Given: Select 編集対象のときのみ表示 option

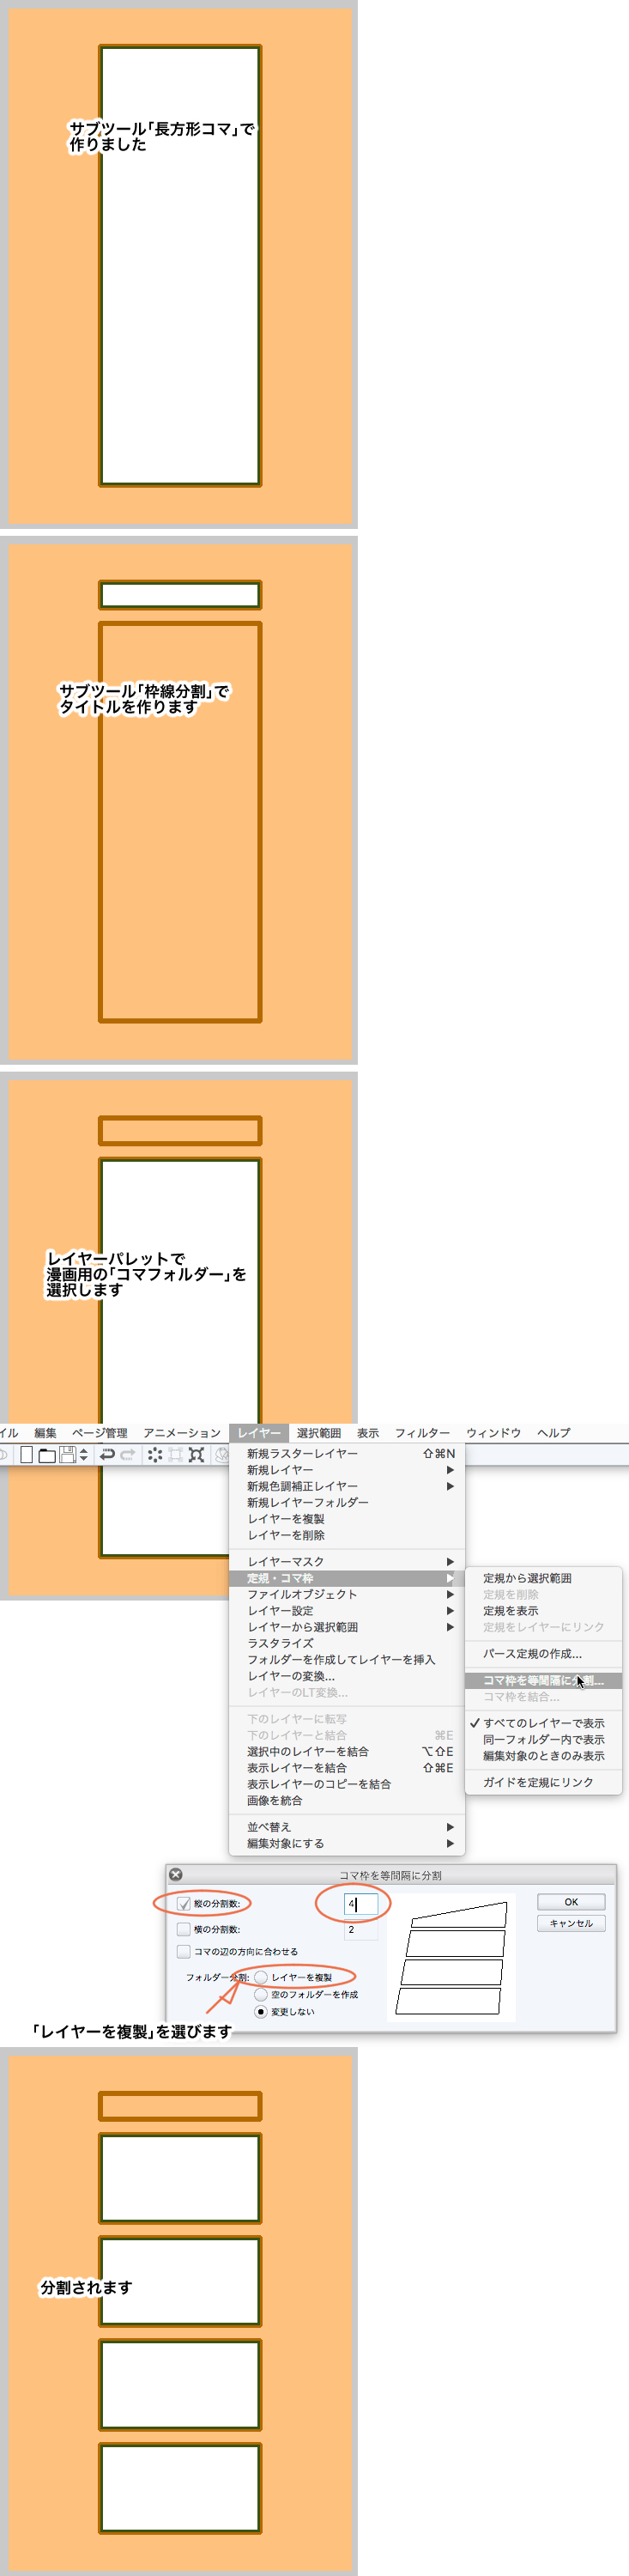Looking at the screenshot, I should click(544, 1756).
